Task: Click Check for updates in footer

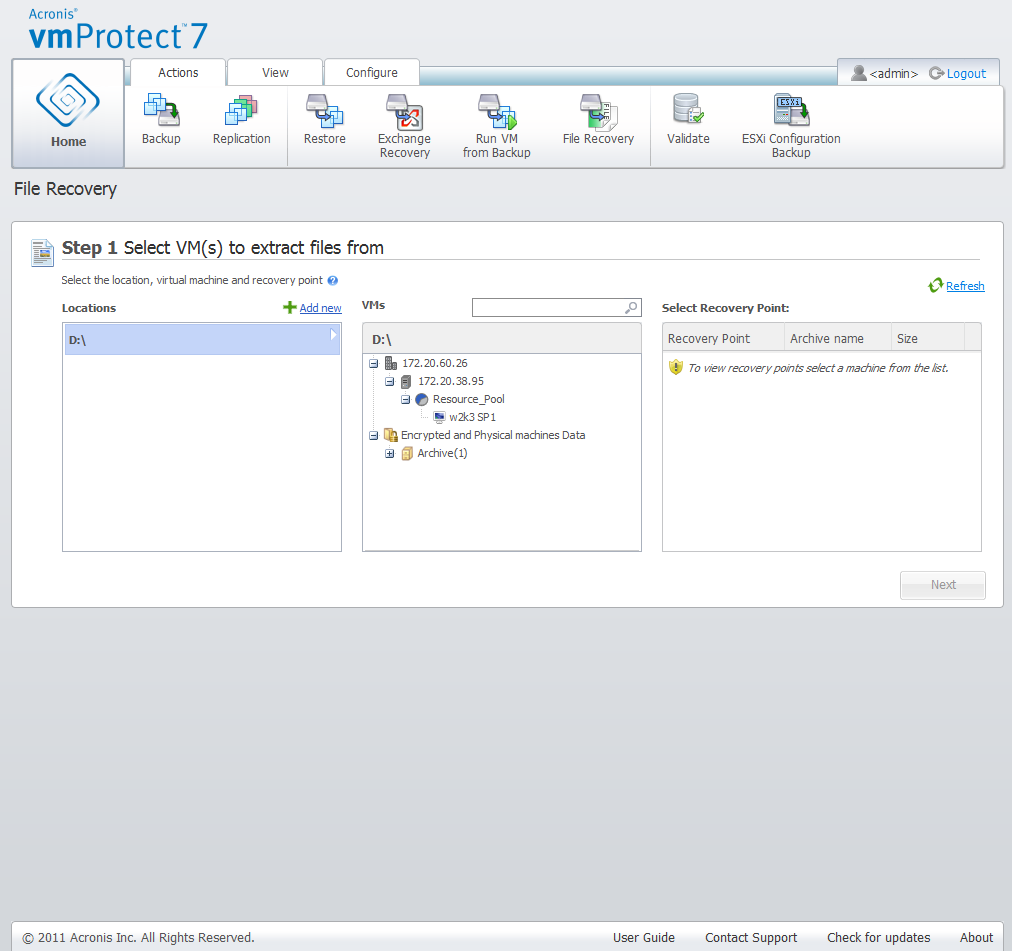Action: [878, 937]
